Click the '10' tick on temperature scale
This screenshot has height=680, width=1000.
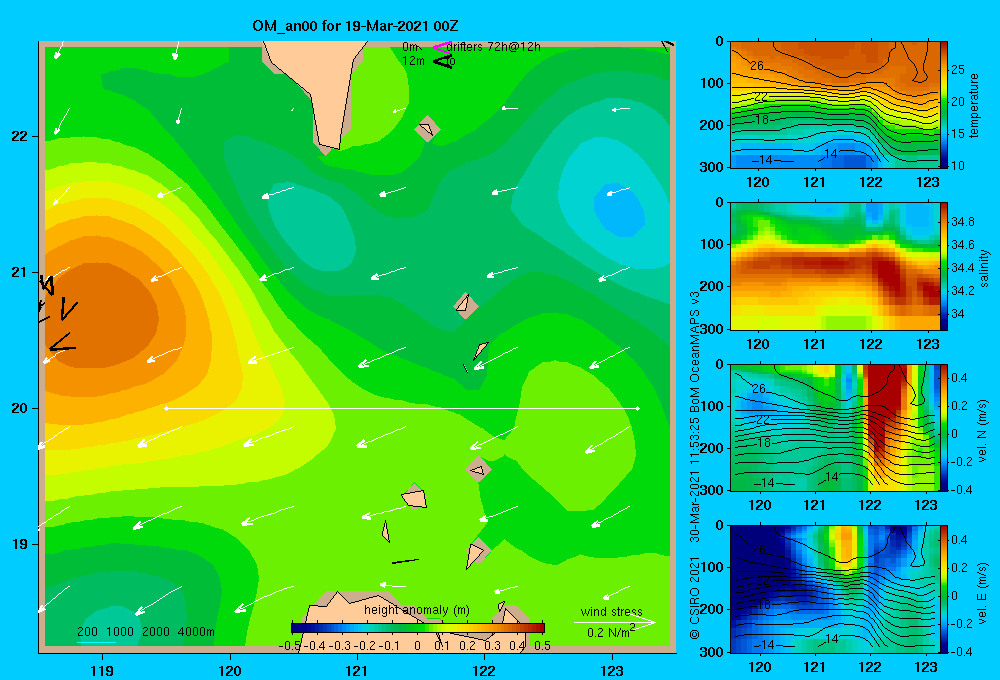pos(958,165)
